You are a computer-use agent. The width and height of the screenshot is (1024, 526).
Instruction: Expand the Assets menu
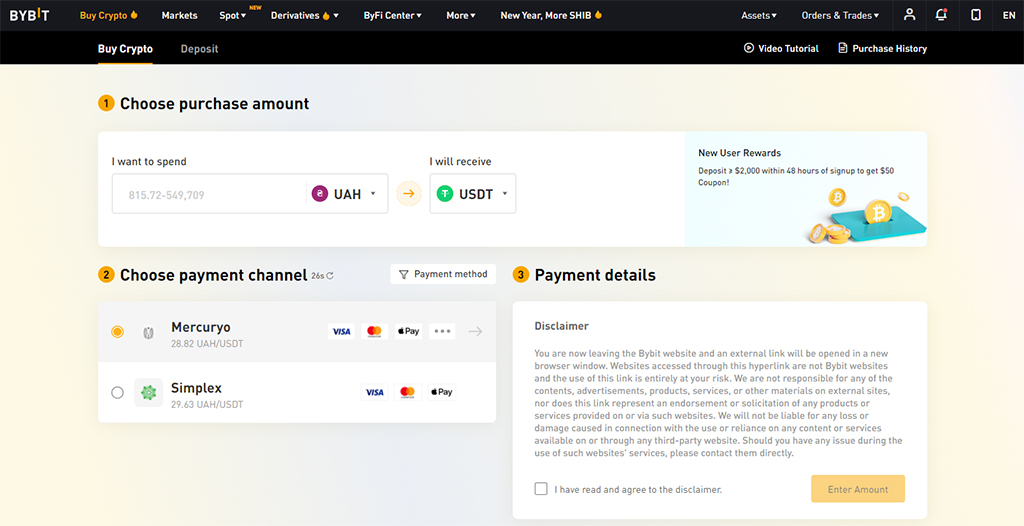coord(759,15)
